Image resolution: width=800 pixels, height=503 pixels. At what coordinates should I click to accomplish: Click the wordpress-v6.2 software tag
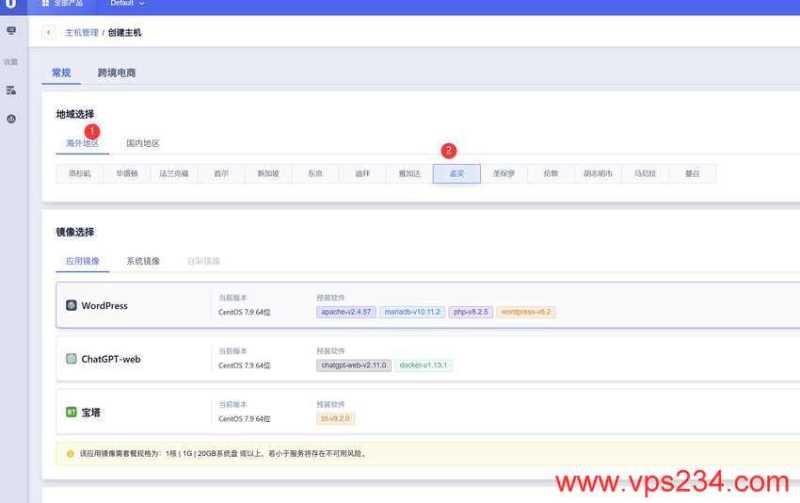click(526, 312)
